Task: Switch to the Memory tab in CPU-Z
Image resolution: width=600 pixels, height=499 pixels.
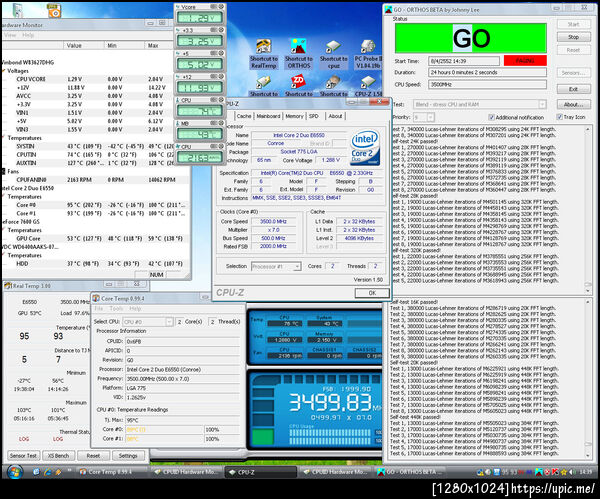Action: 294,116
